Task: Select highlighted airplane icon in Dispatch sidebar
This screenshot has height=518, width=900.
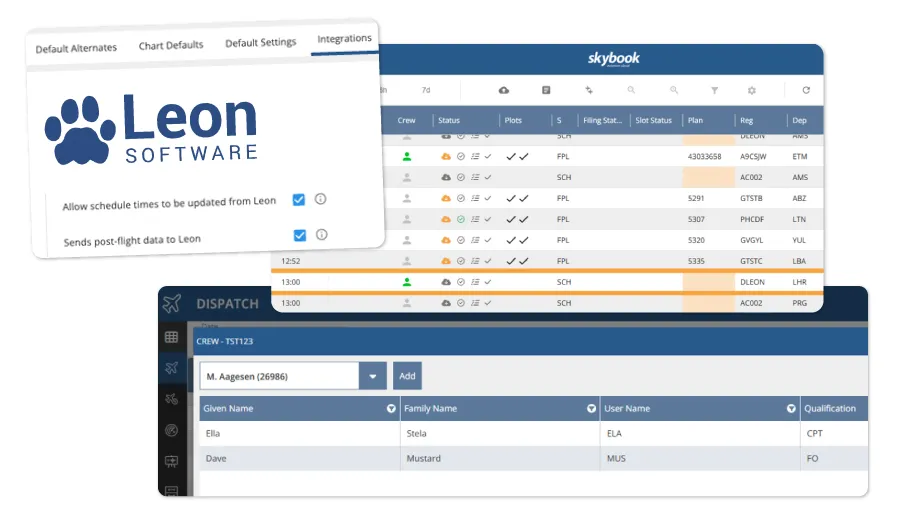Action: [171, 368]
